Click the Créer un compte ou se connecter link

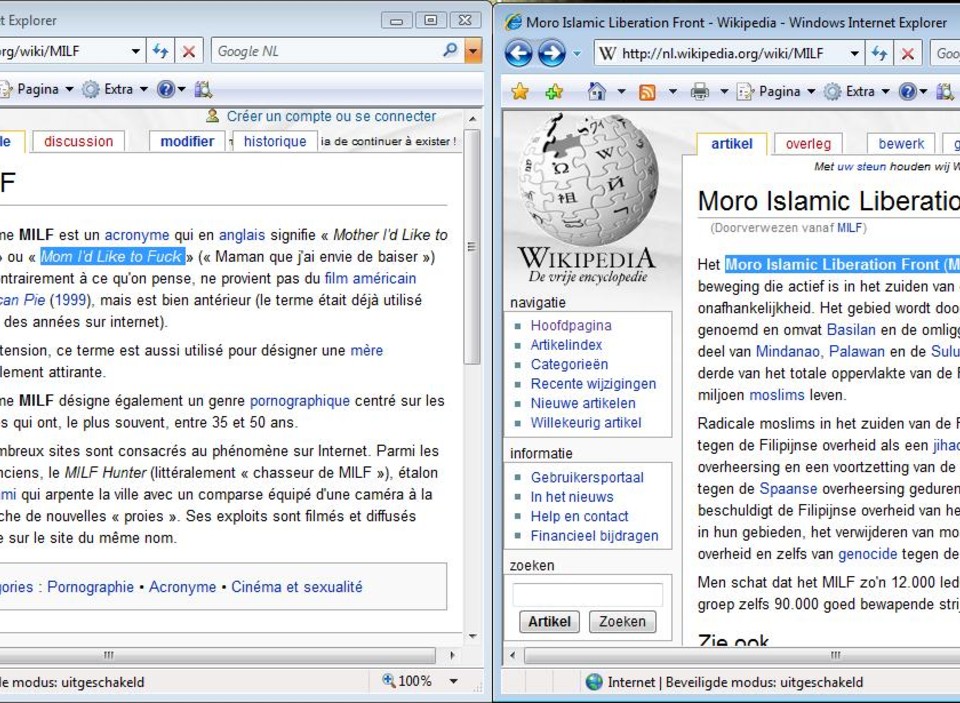331,116
